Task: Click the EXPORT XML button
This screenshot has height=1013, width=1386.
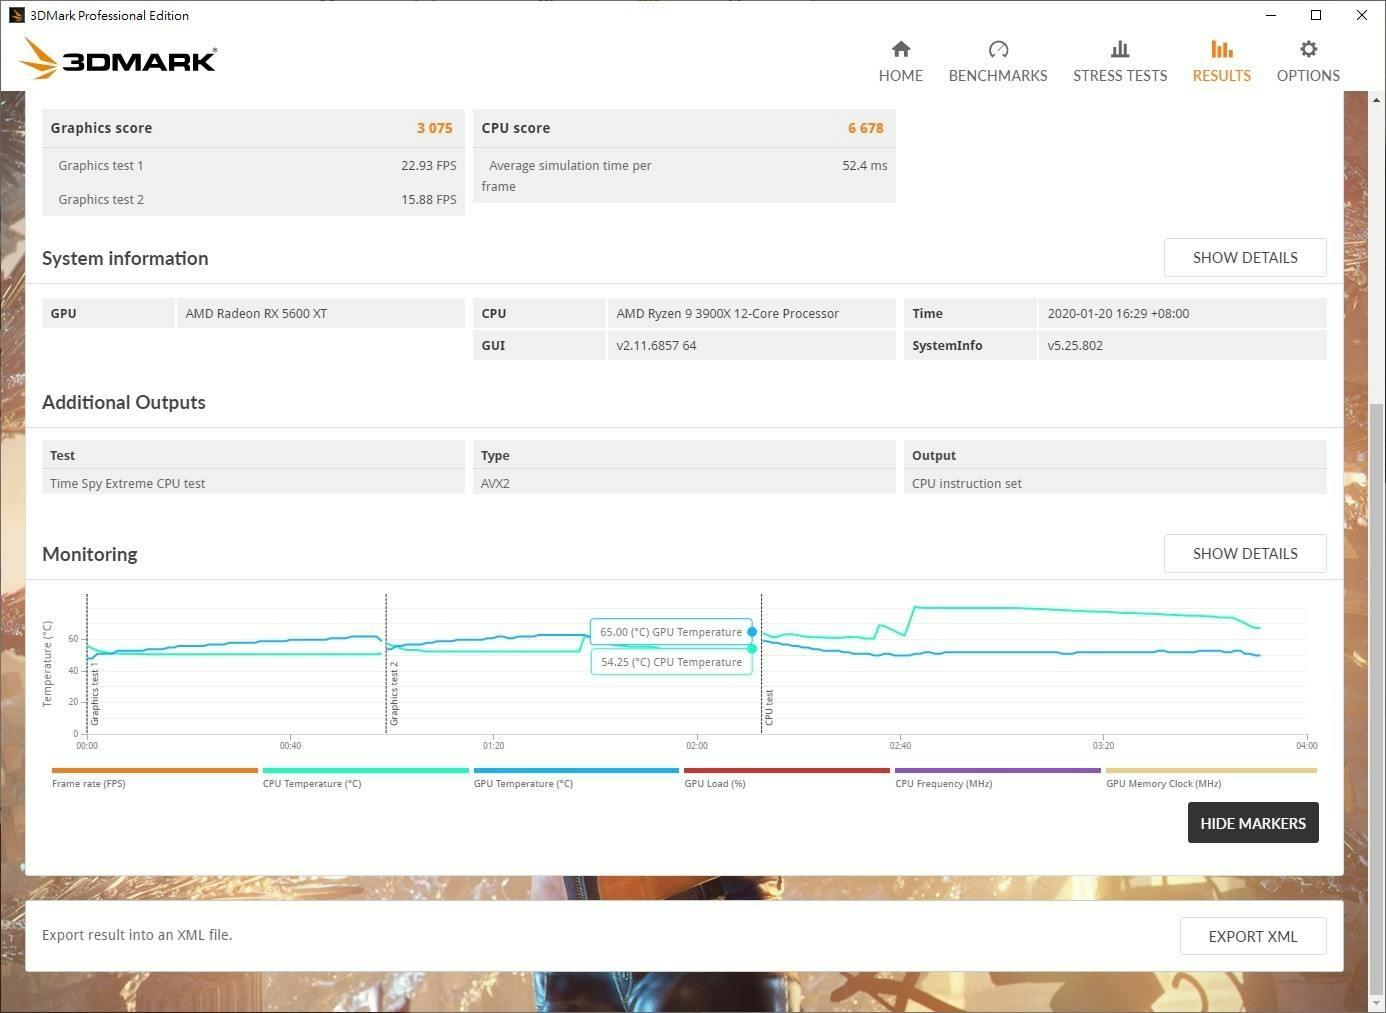Action: point(1253,936)
